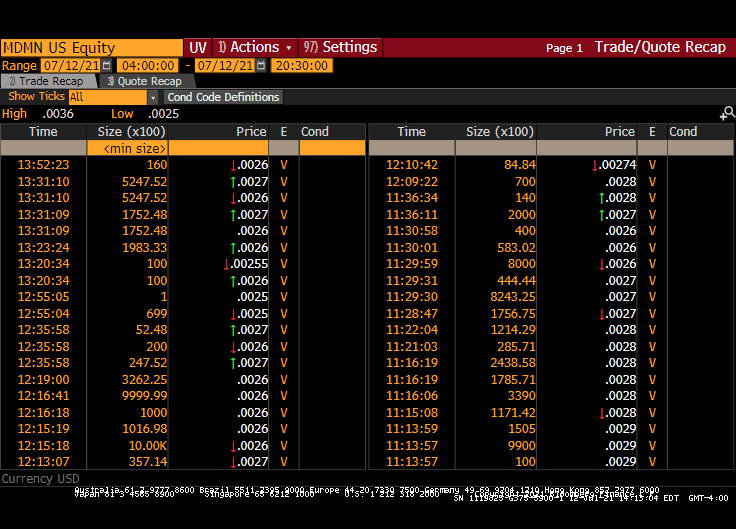Click Cond Code Definitions button

point(223,97)
